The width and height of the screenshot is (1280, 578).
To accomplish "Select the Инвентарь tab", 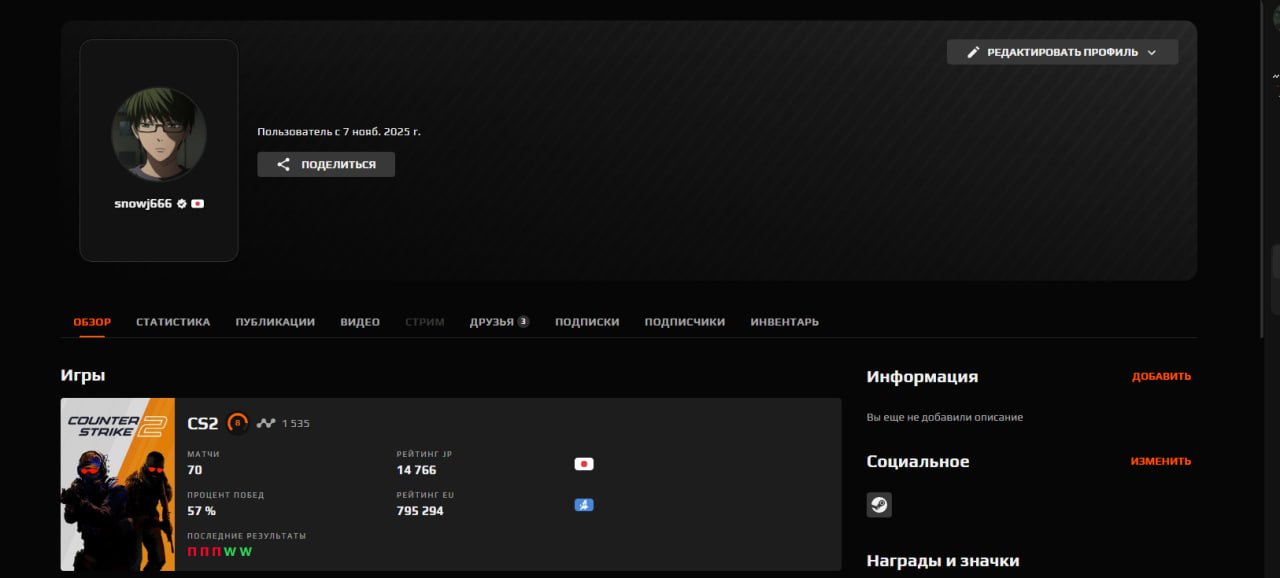I will point(784,322).
